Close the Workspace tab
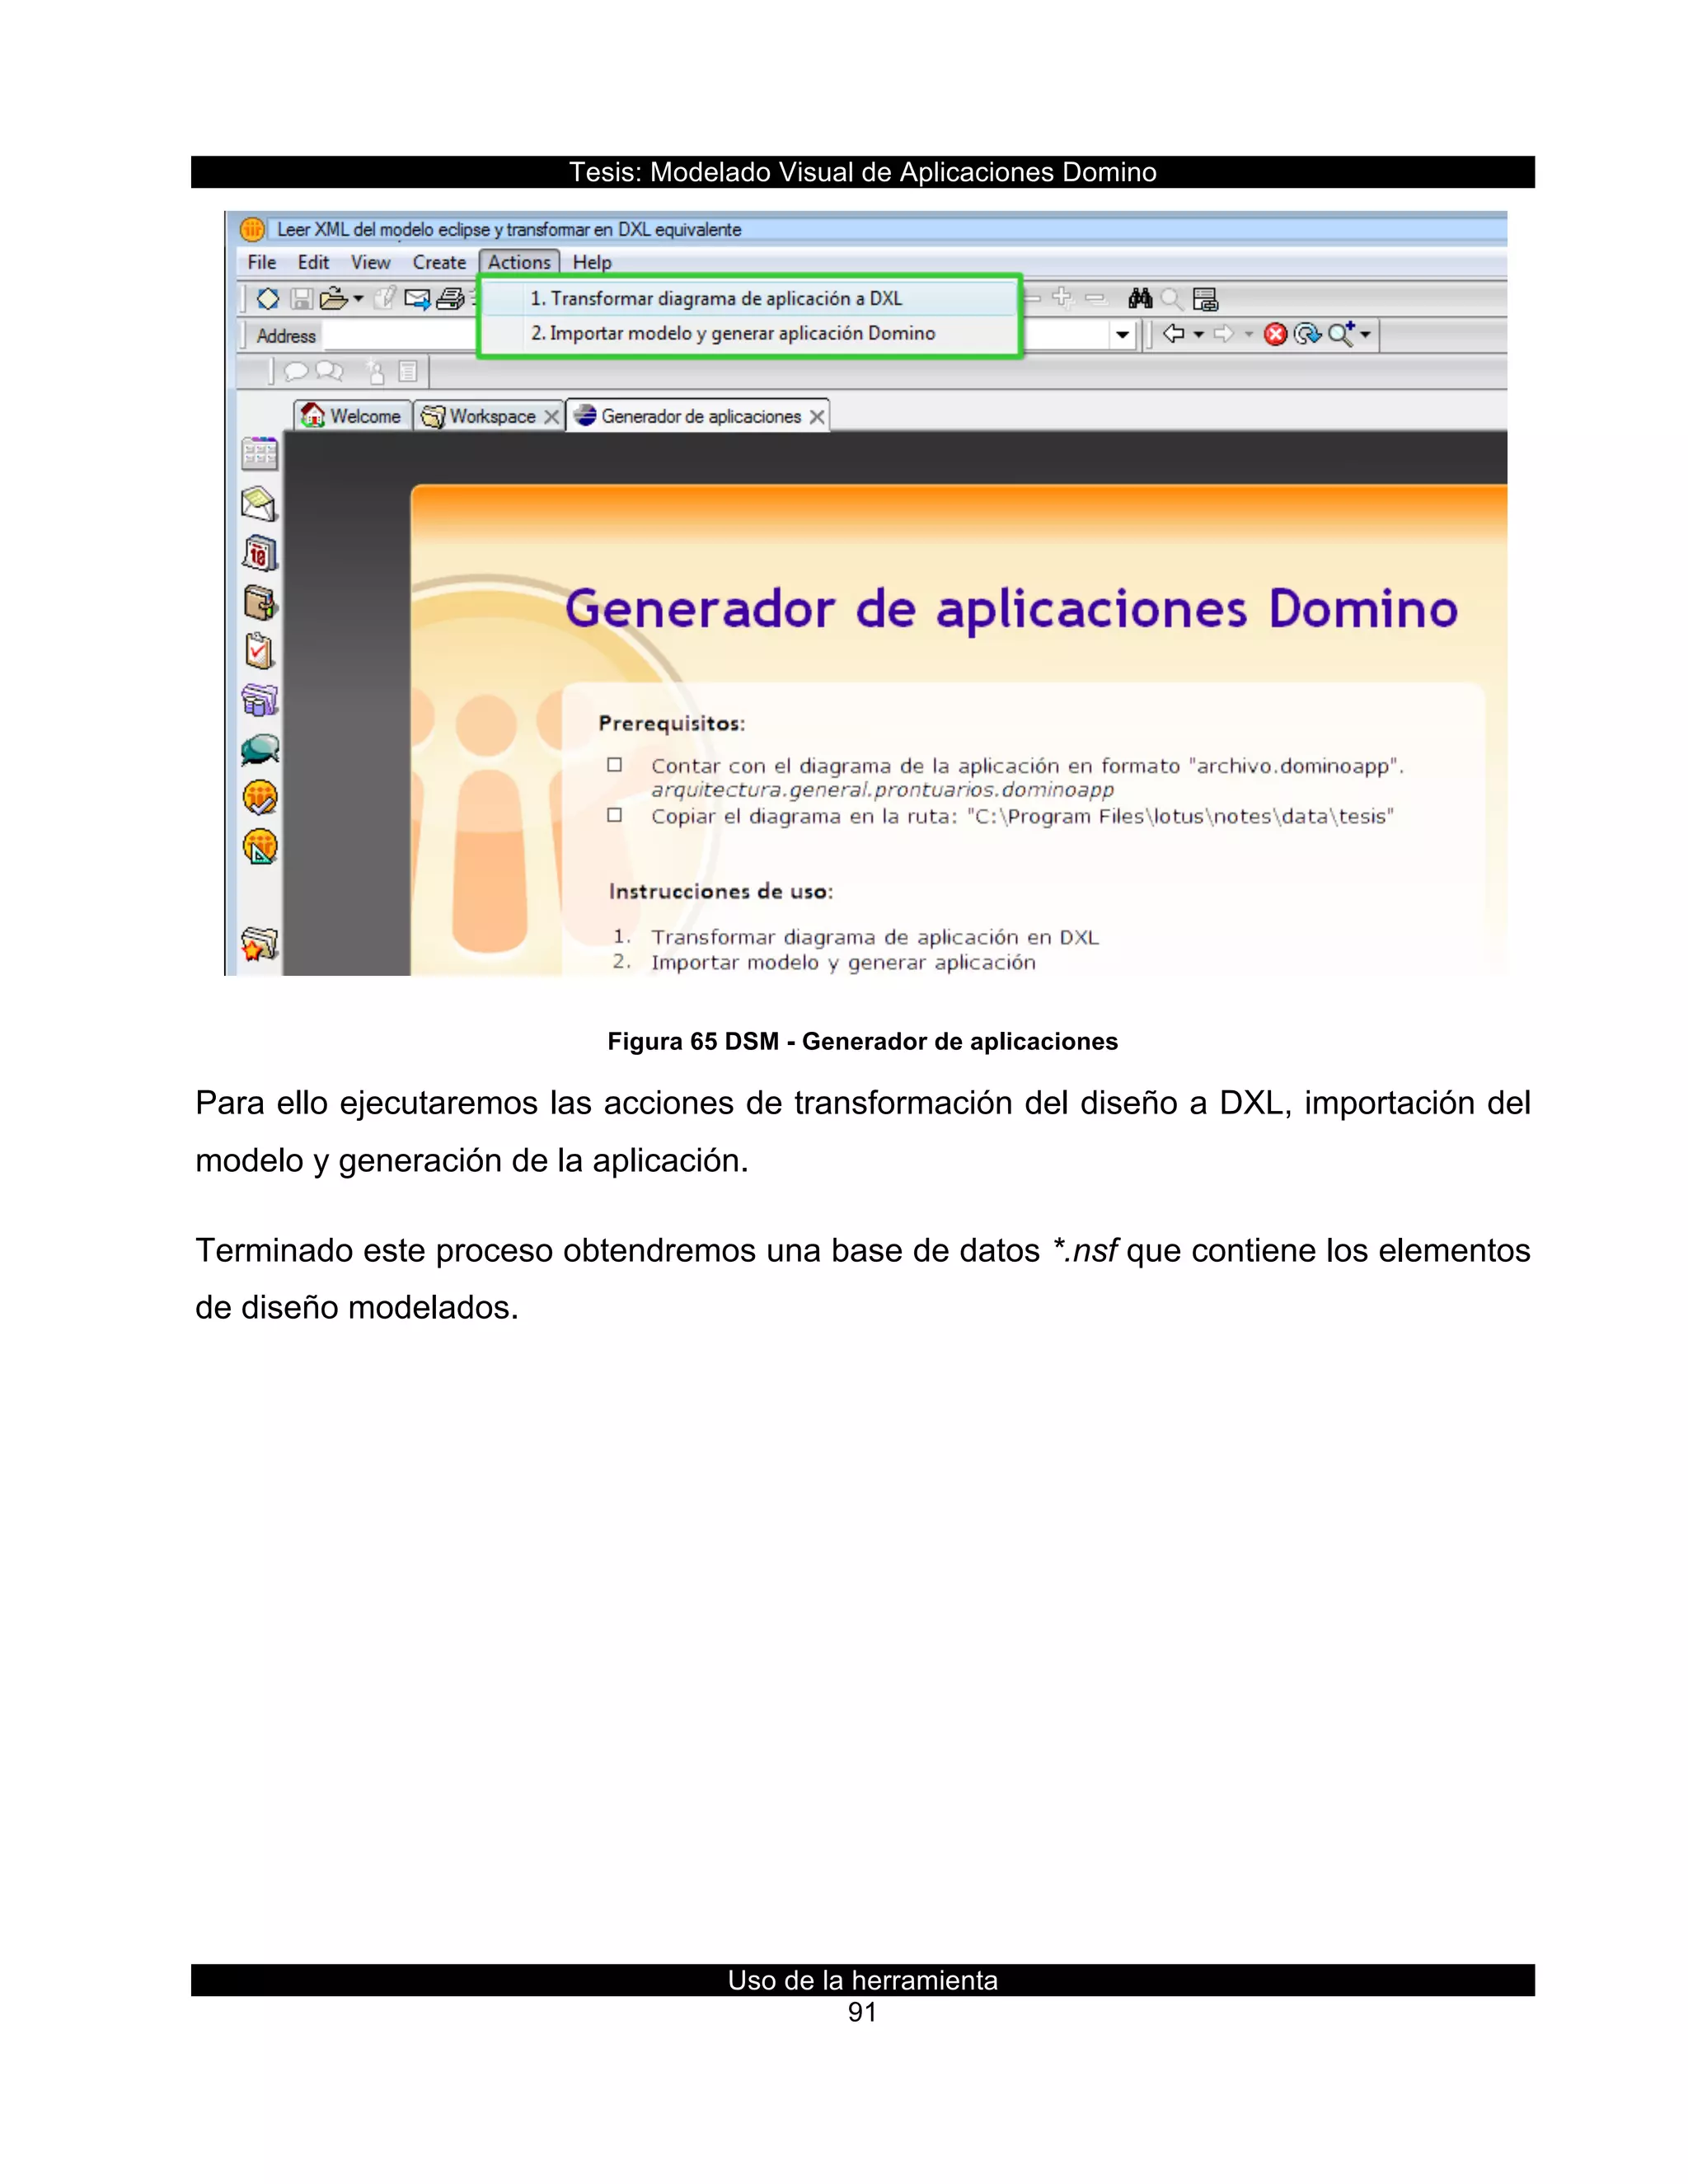 point(551,417)
